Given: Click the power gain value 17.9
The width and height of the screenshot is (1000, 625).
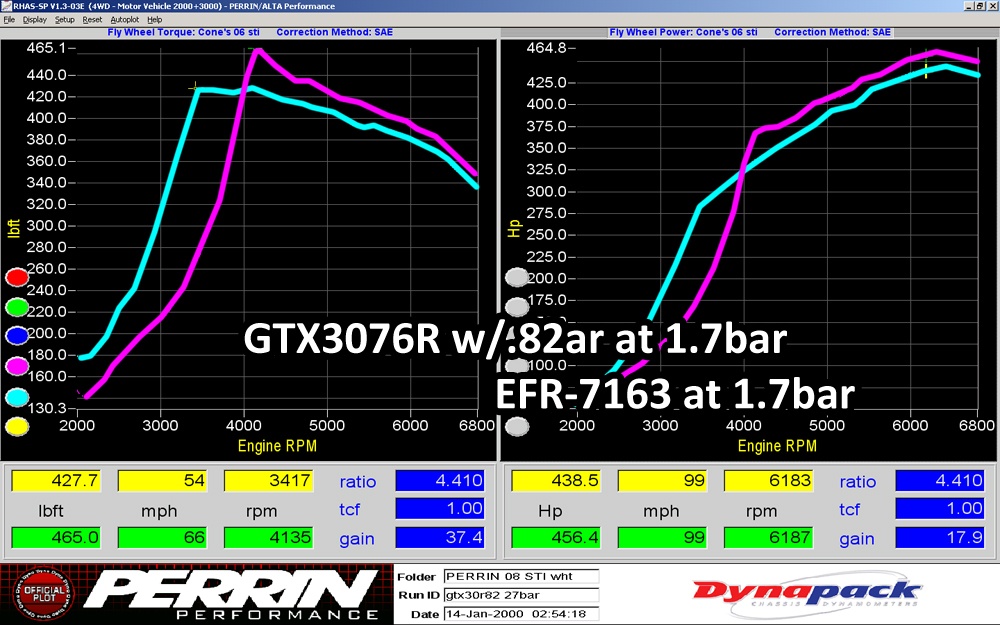Looking at the screenshot, I should [x=940, y=537].
